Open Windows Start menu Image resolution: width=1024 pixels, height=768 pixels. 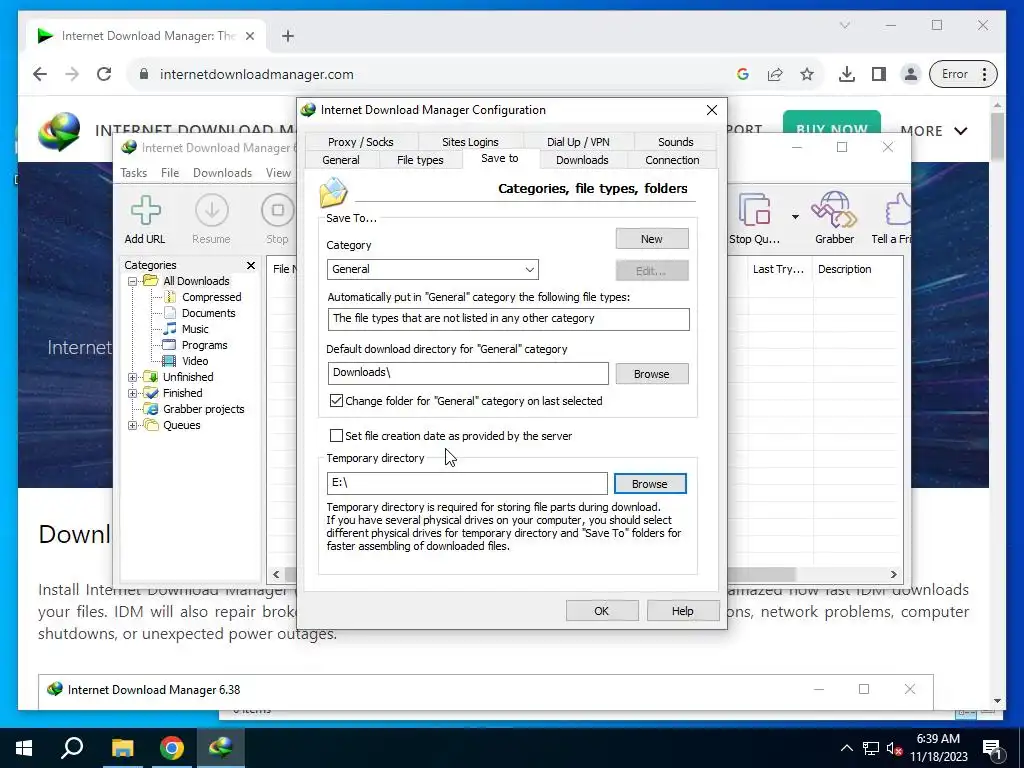click(x=24, y=748)
